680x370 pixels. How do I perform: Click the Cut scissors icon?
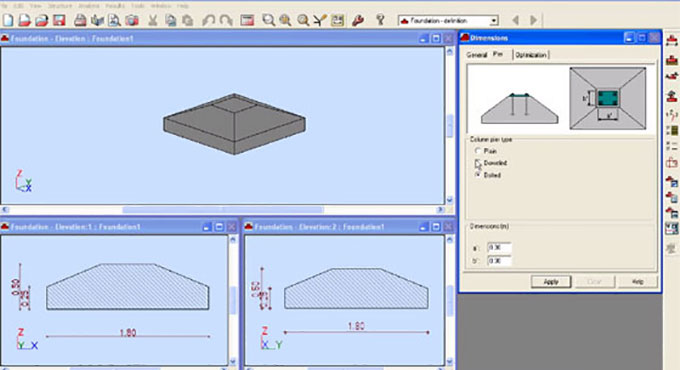(x=153, y=20)
